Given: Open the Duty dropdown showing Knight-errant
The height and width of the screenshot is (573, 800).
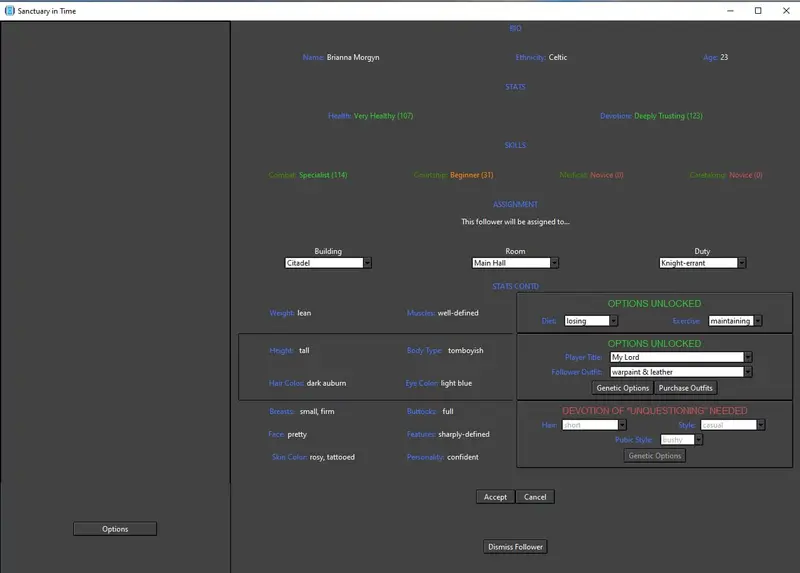Looking at the screenshot, I should click(703, 263).
